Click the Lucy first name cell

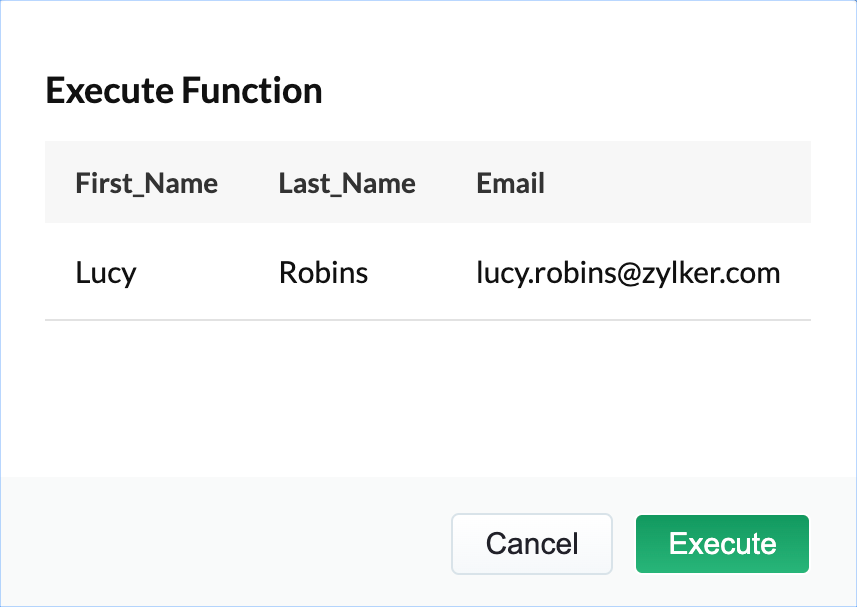click(106, 272)
